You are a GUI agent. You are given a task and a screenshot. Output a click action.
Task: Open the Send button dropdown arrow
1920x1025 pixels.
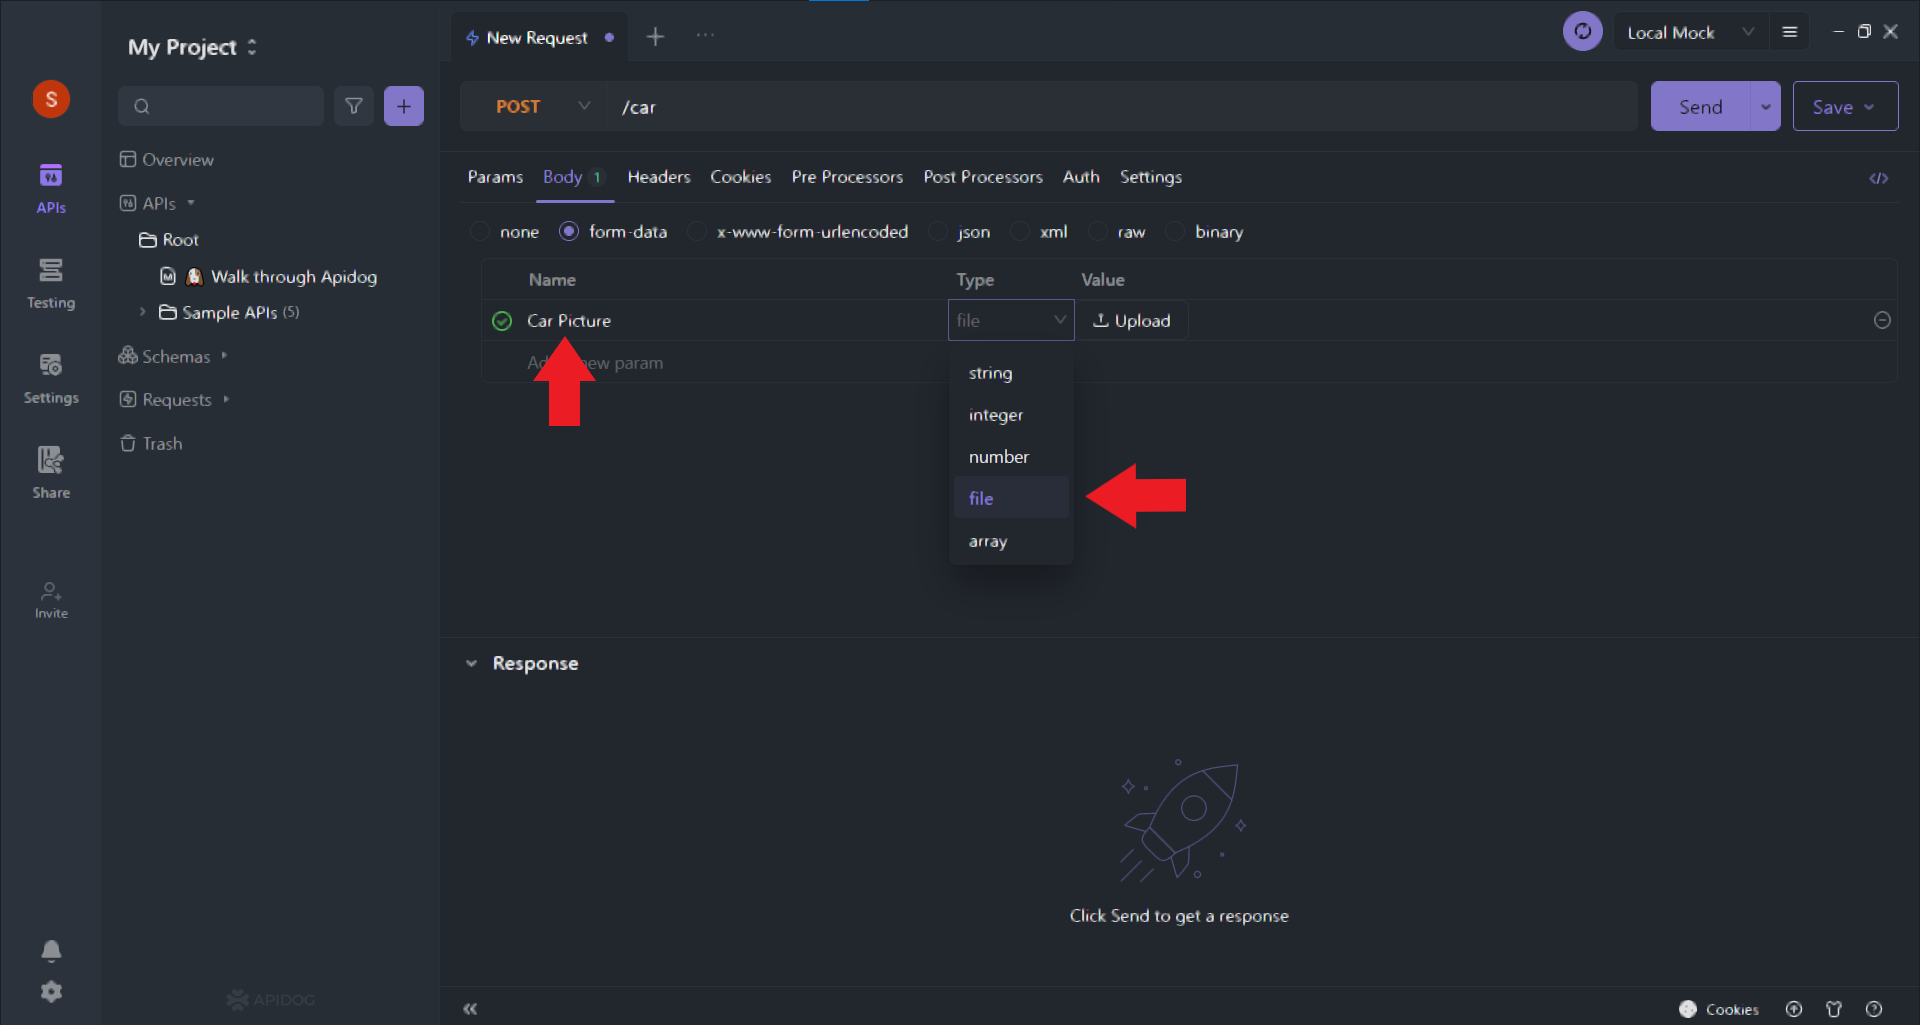pyautogui.click(x=1765, y=107)
